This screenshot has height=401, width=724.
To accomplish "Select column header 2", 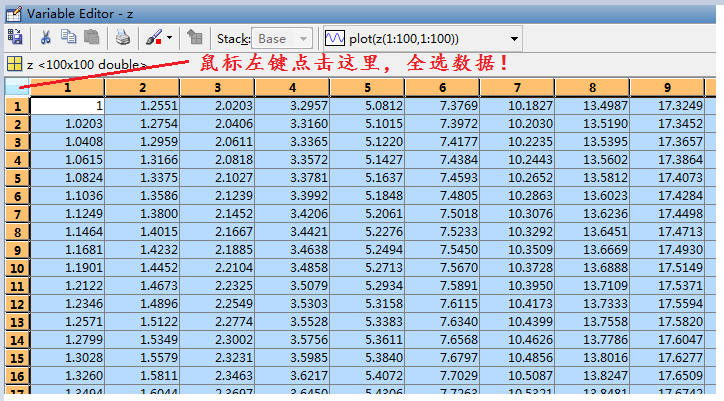I will pyautogui.click(x=142, y=87).
